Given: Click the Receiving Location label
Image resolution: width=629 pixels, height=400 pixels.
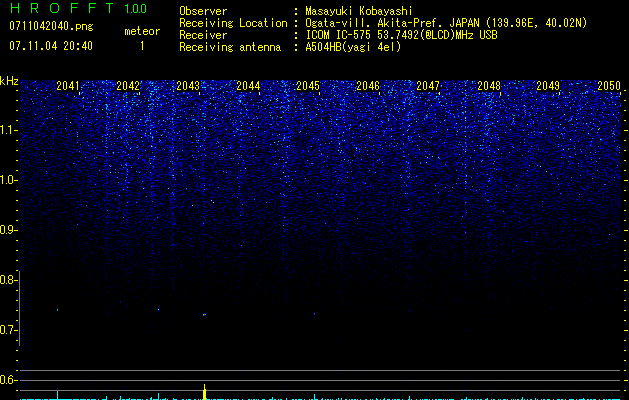Looking at the screenshot, I should coord(233,23).
